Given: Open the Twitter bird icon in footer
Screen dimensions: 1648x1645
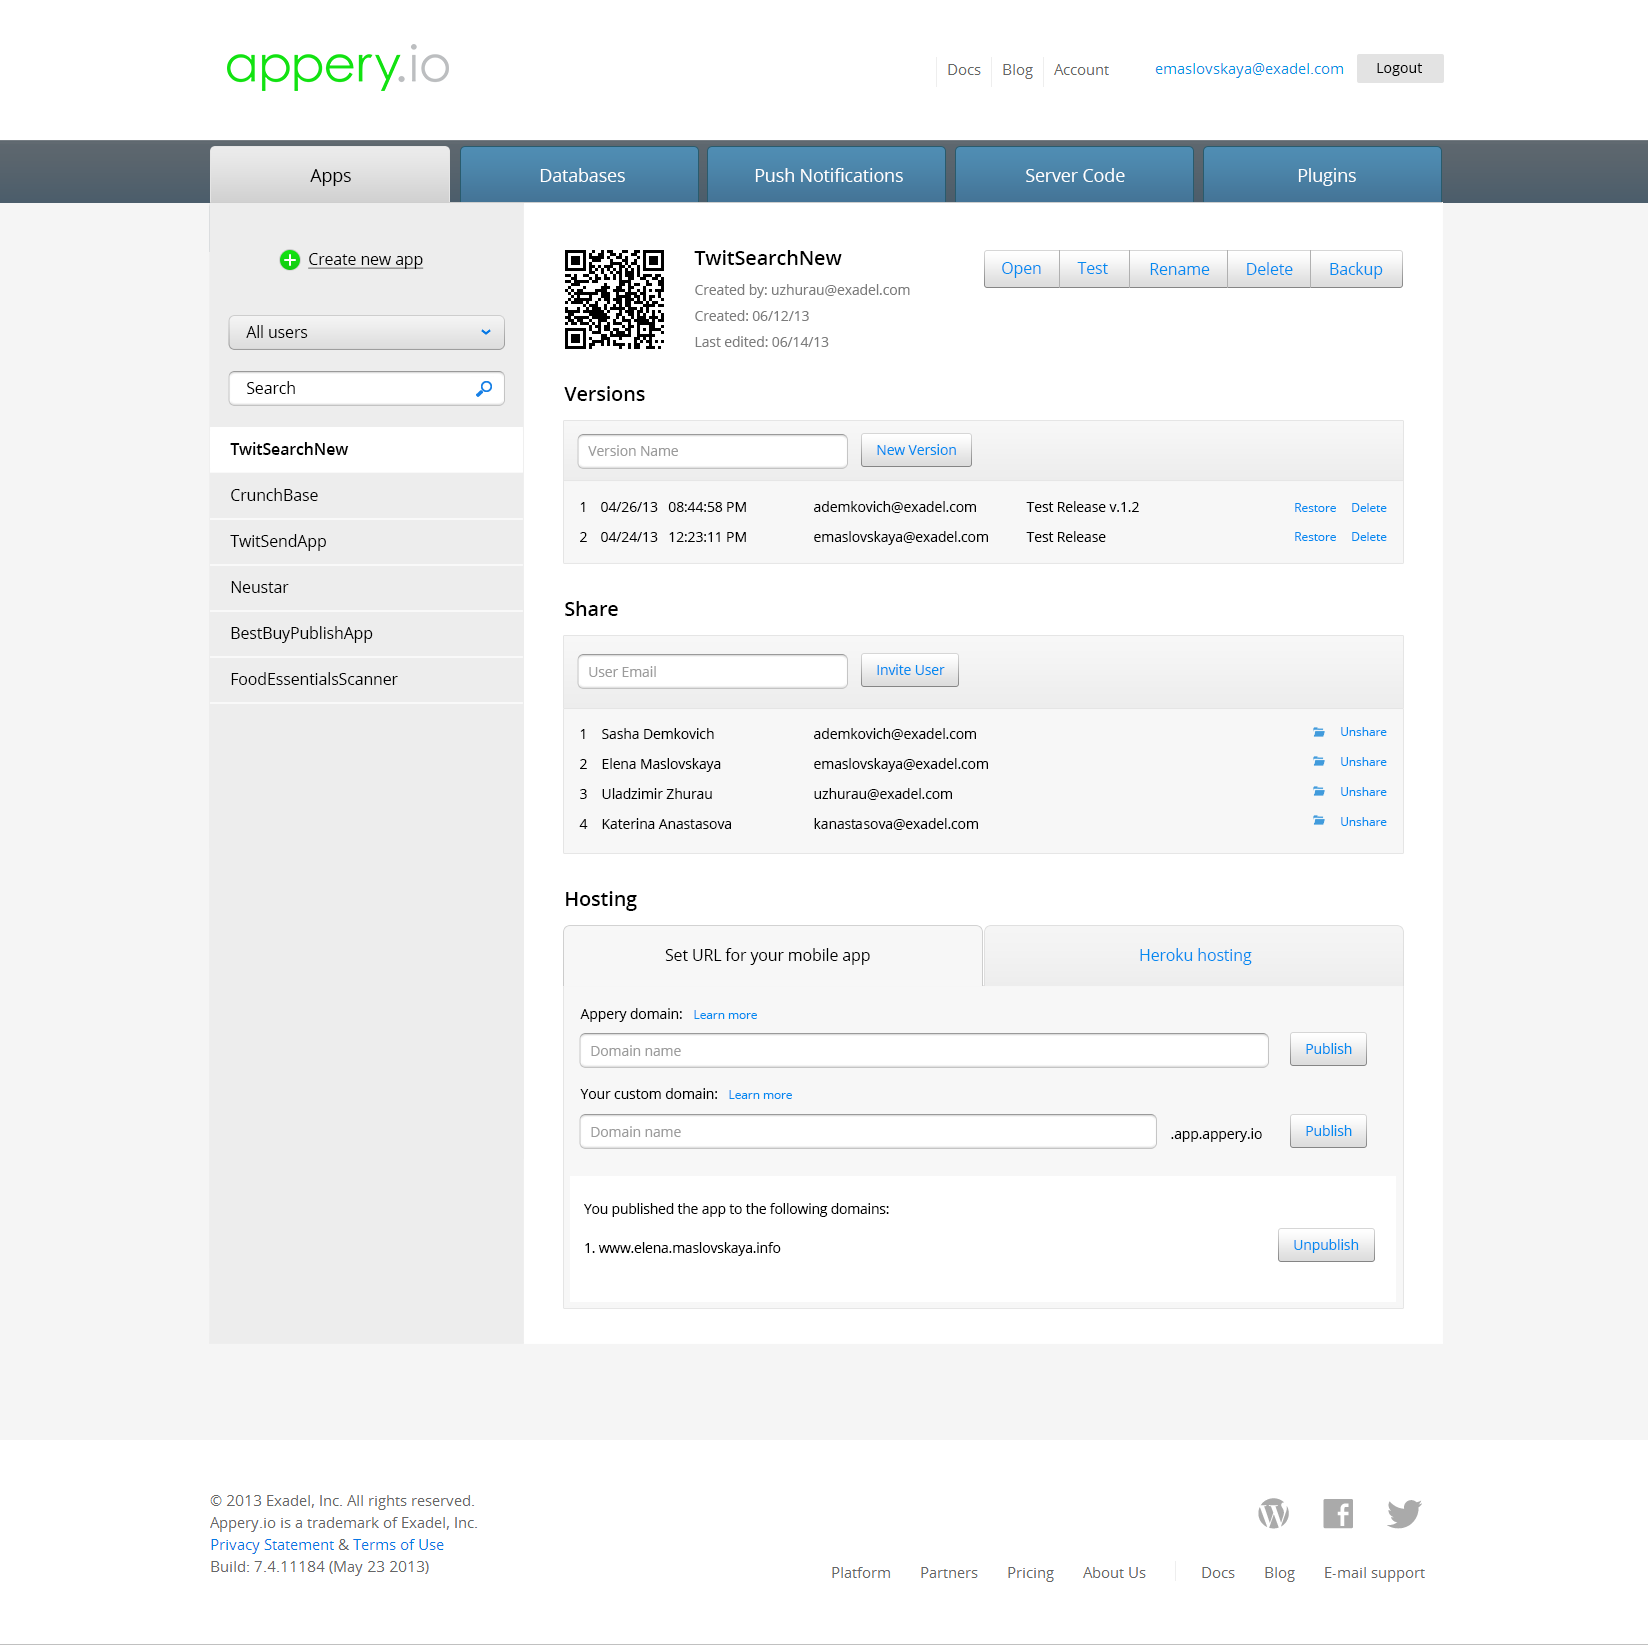Looking at the screenshot, I should (1404, 1514).
